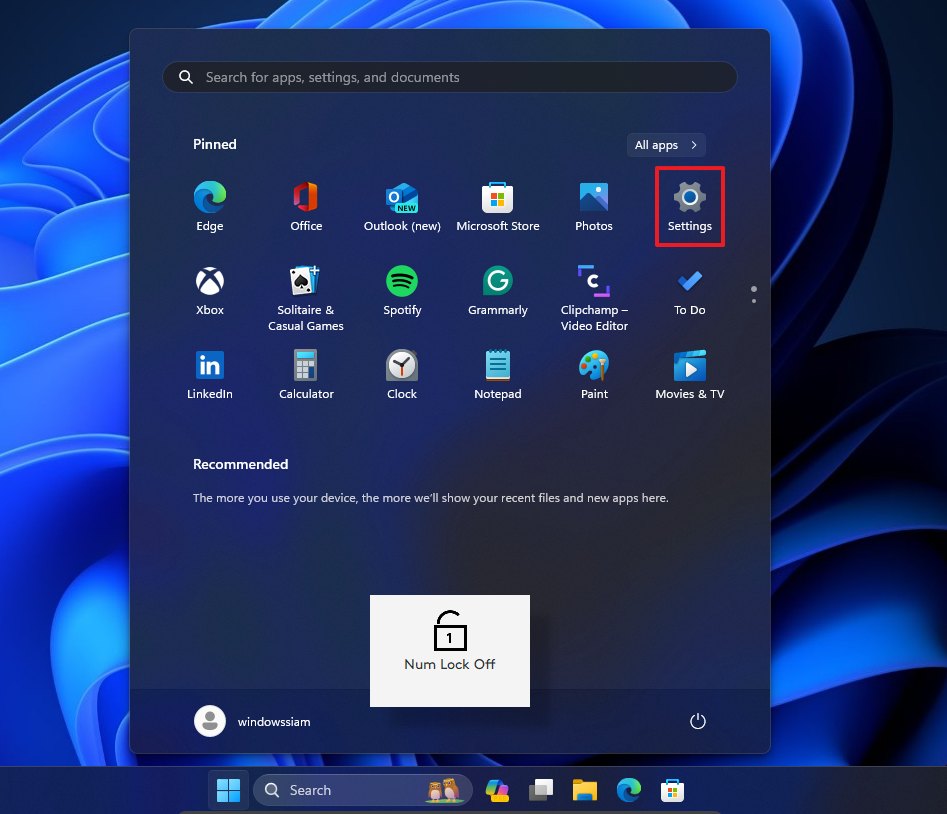Launch the Clock app

click(402, 375)
